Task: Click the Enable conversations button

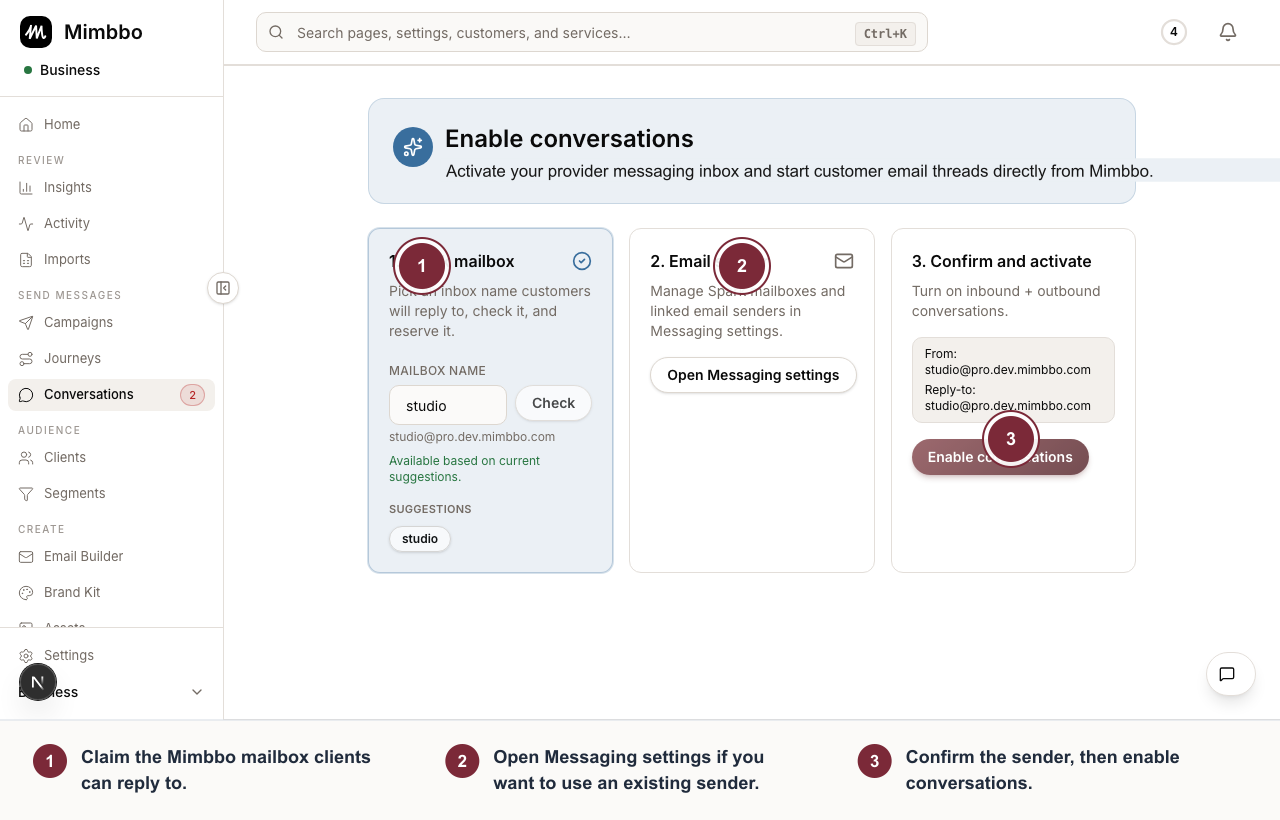Action: click(1000, 457)
